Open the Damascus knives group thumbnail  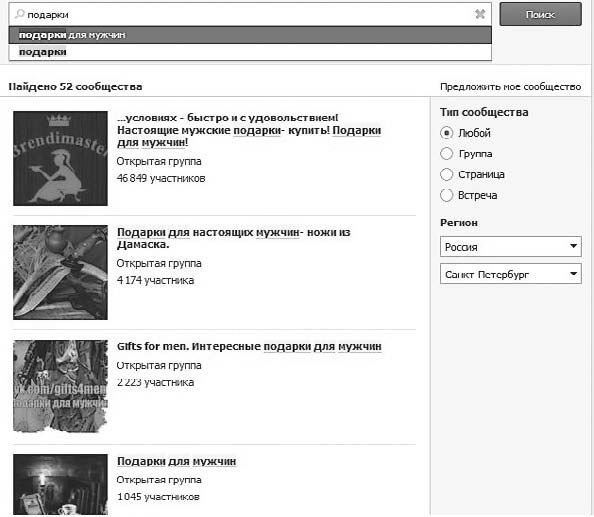pos(60,272)
